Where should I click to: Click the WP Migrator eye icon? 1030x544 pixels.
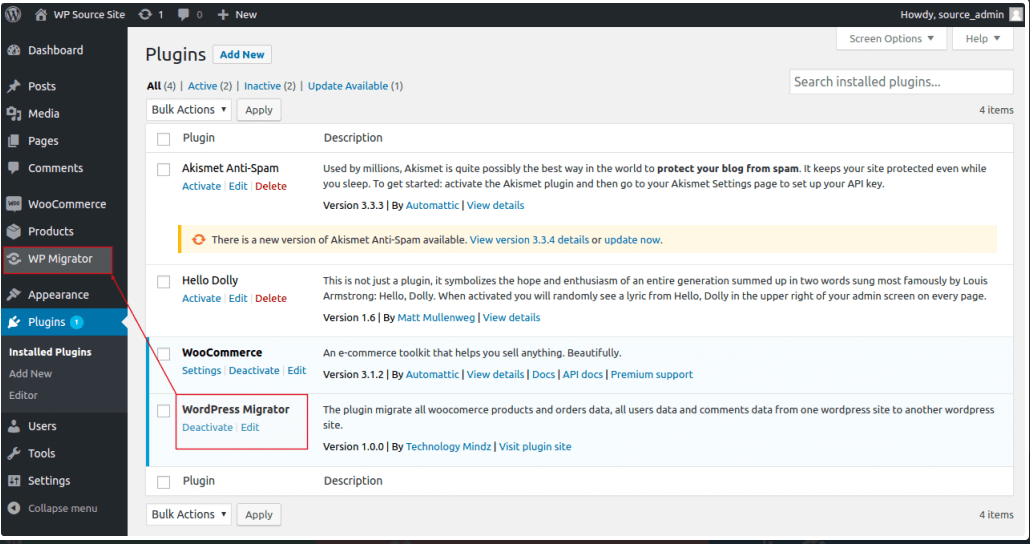[x=14, y=259]
